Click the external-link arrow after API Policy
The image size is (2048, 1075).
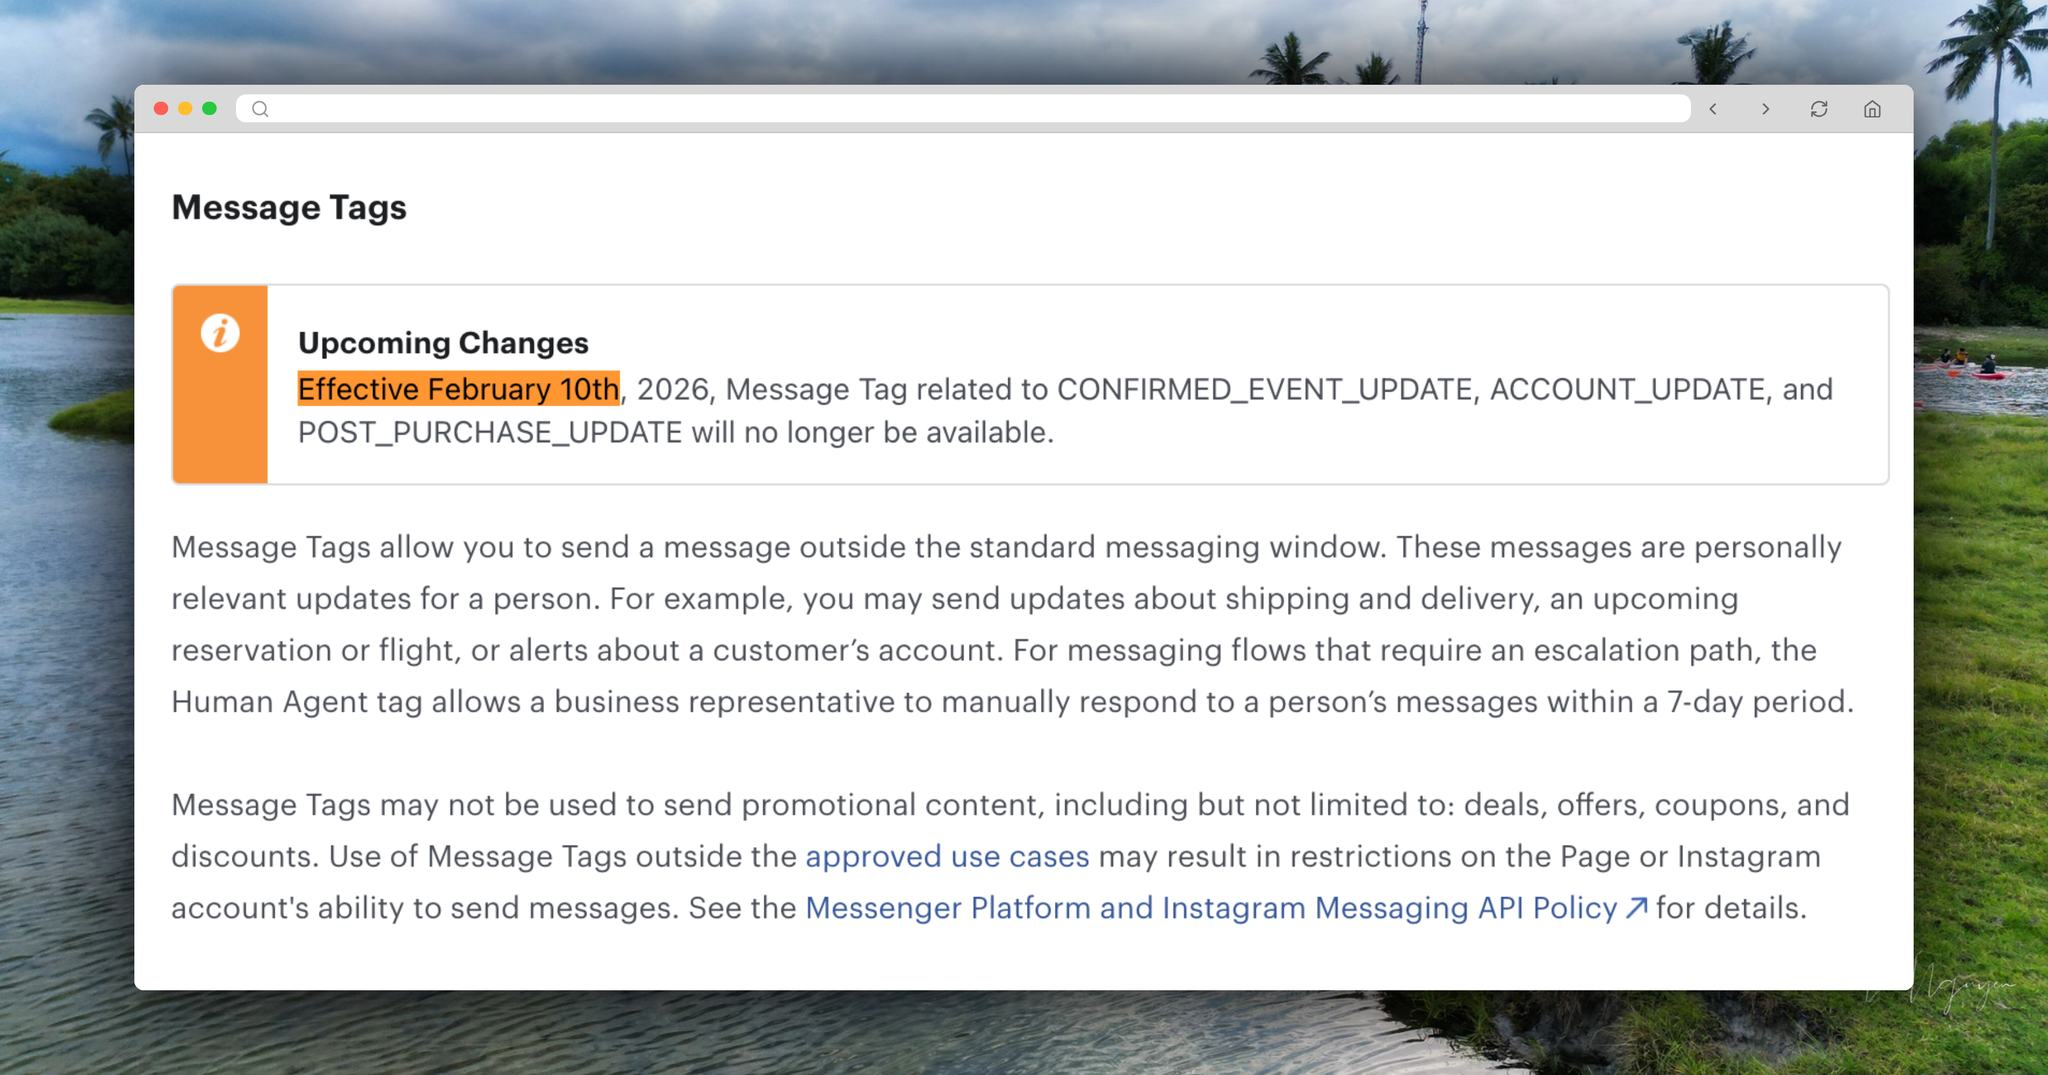(1636, 908)
